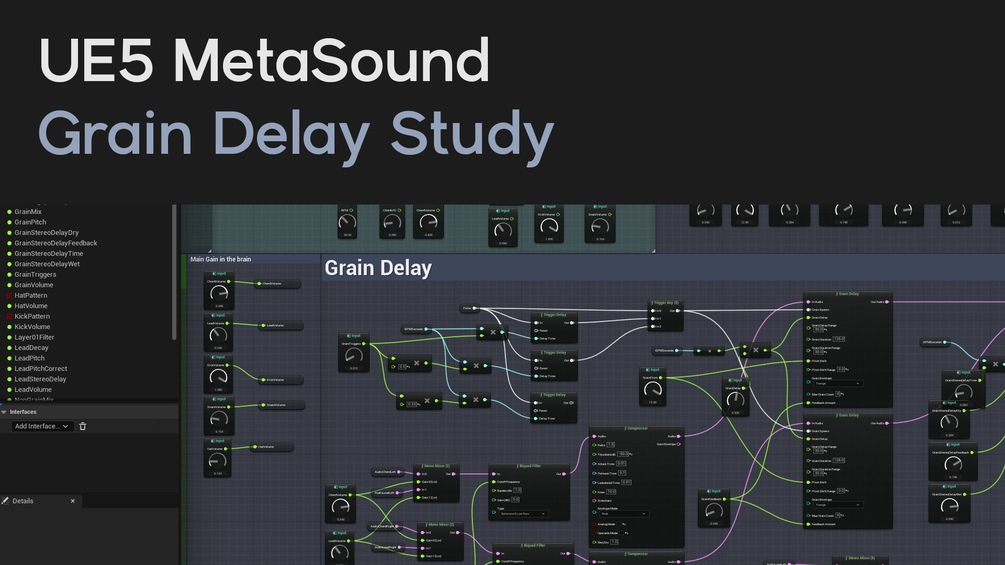Select GrainTriggers in the inputs list
Viewport: 1005px width, 565px height.
pyautogui.click(x=35, y=275)
